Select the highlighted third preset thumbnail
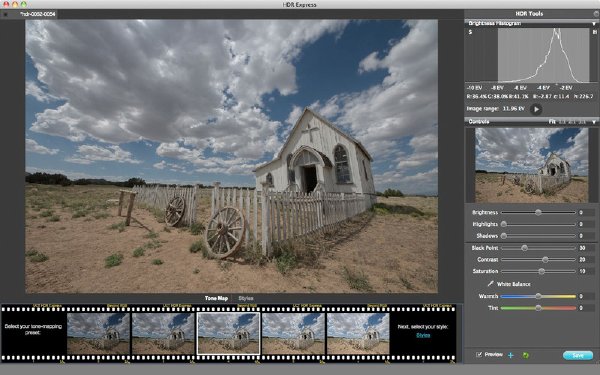Image resolution: width=600 pixels, height=375 pixels. 228,334
